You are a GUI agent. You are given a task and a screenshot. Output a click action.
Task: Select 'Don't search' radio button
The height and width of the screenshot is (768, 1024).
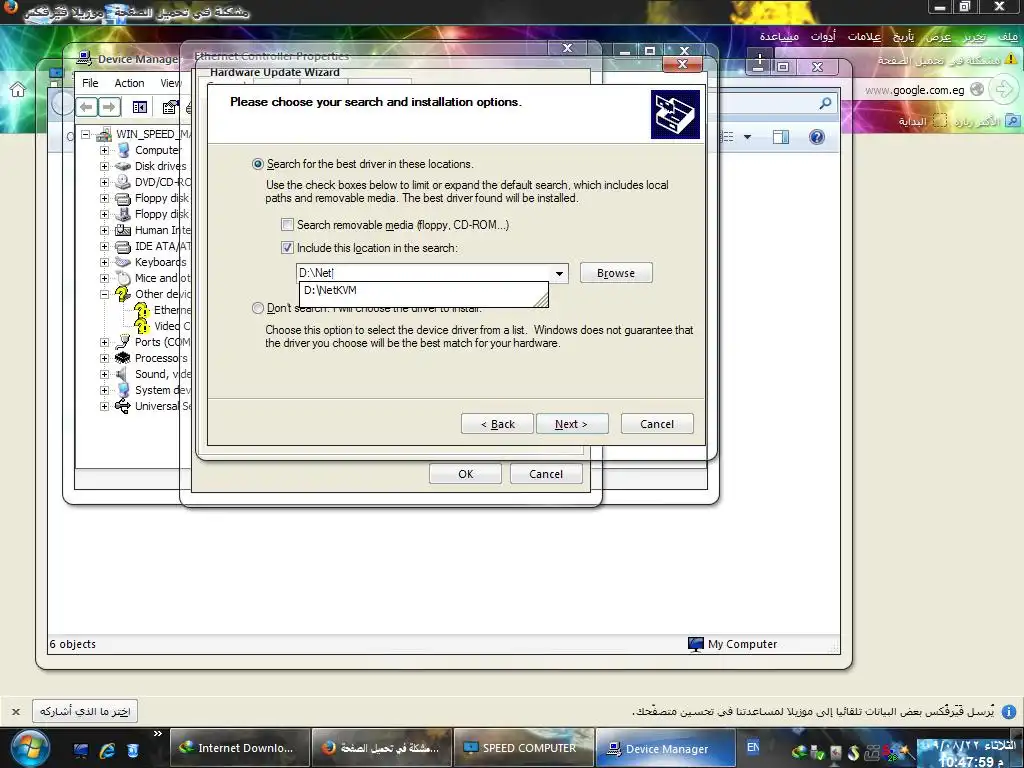[x=258, y=308]
